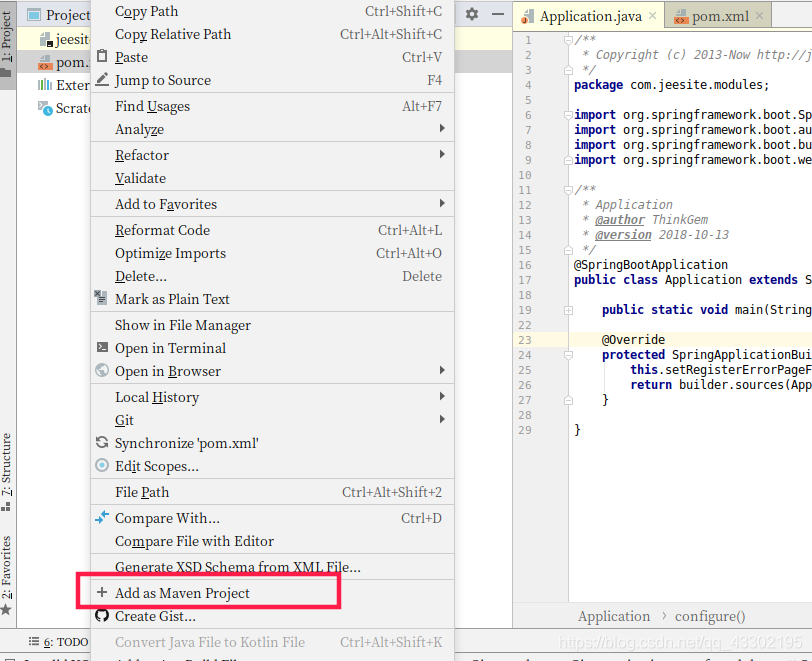Viewport: 812px width, 661px height.
Task: Open the Project panel gear settings
Action: (472, 14)
